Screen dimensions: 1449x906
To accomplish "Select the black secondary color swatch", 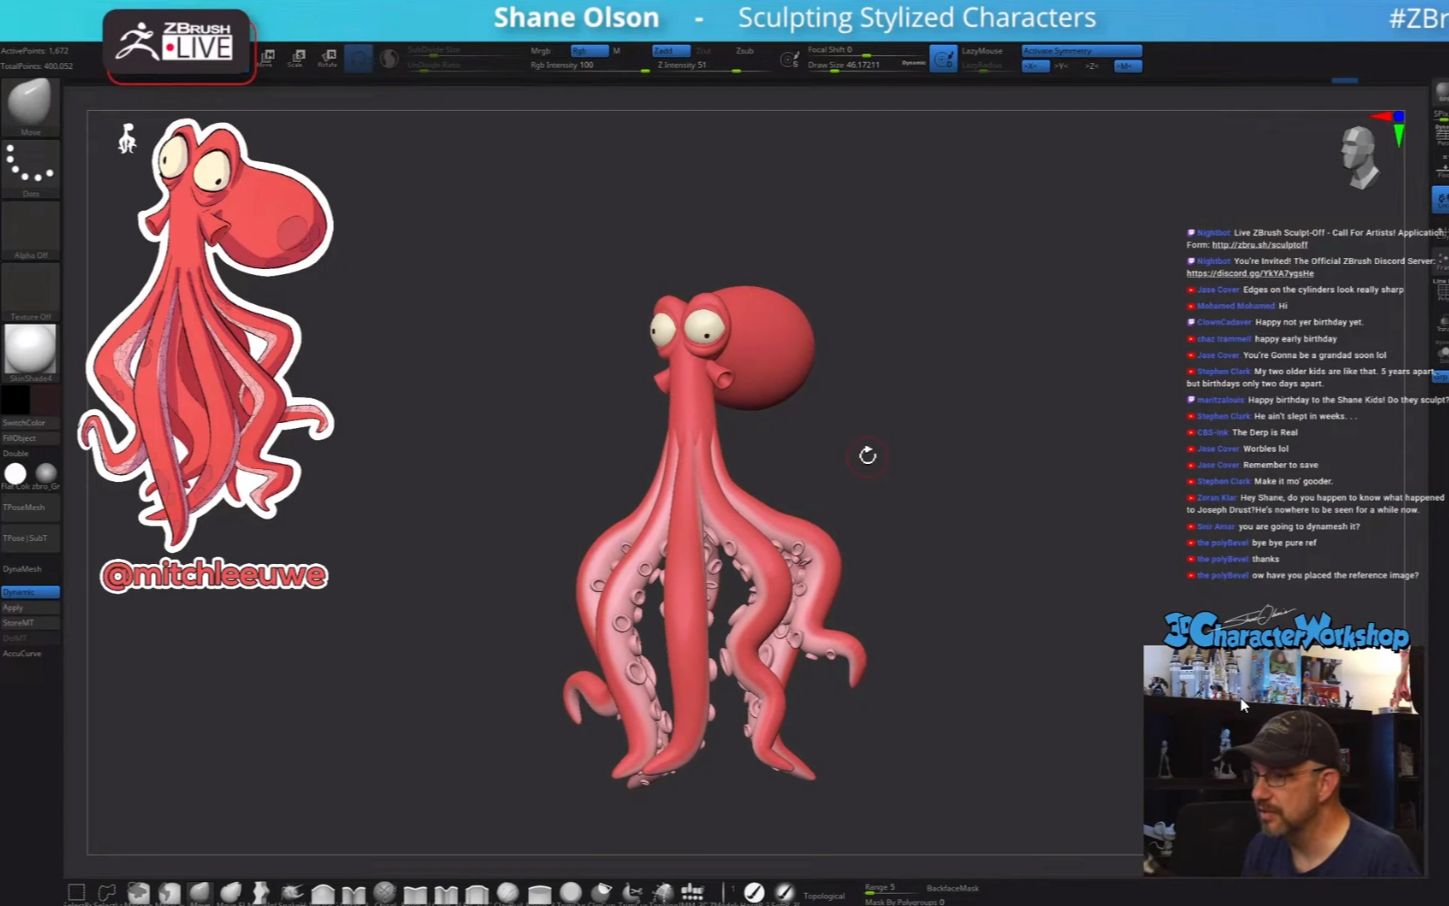I will 15,401.
